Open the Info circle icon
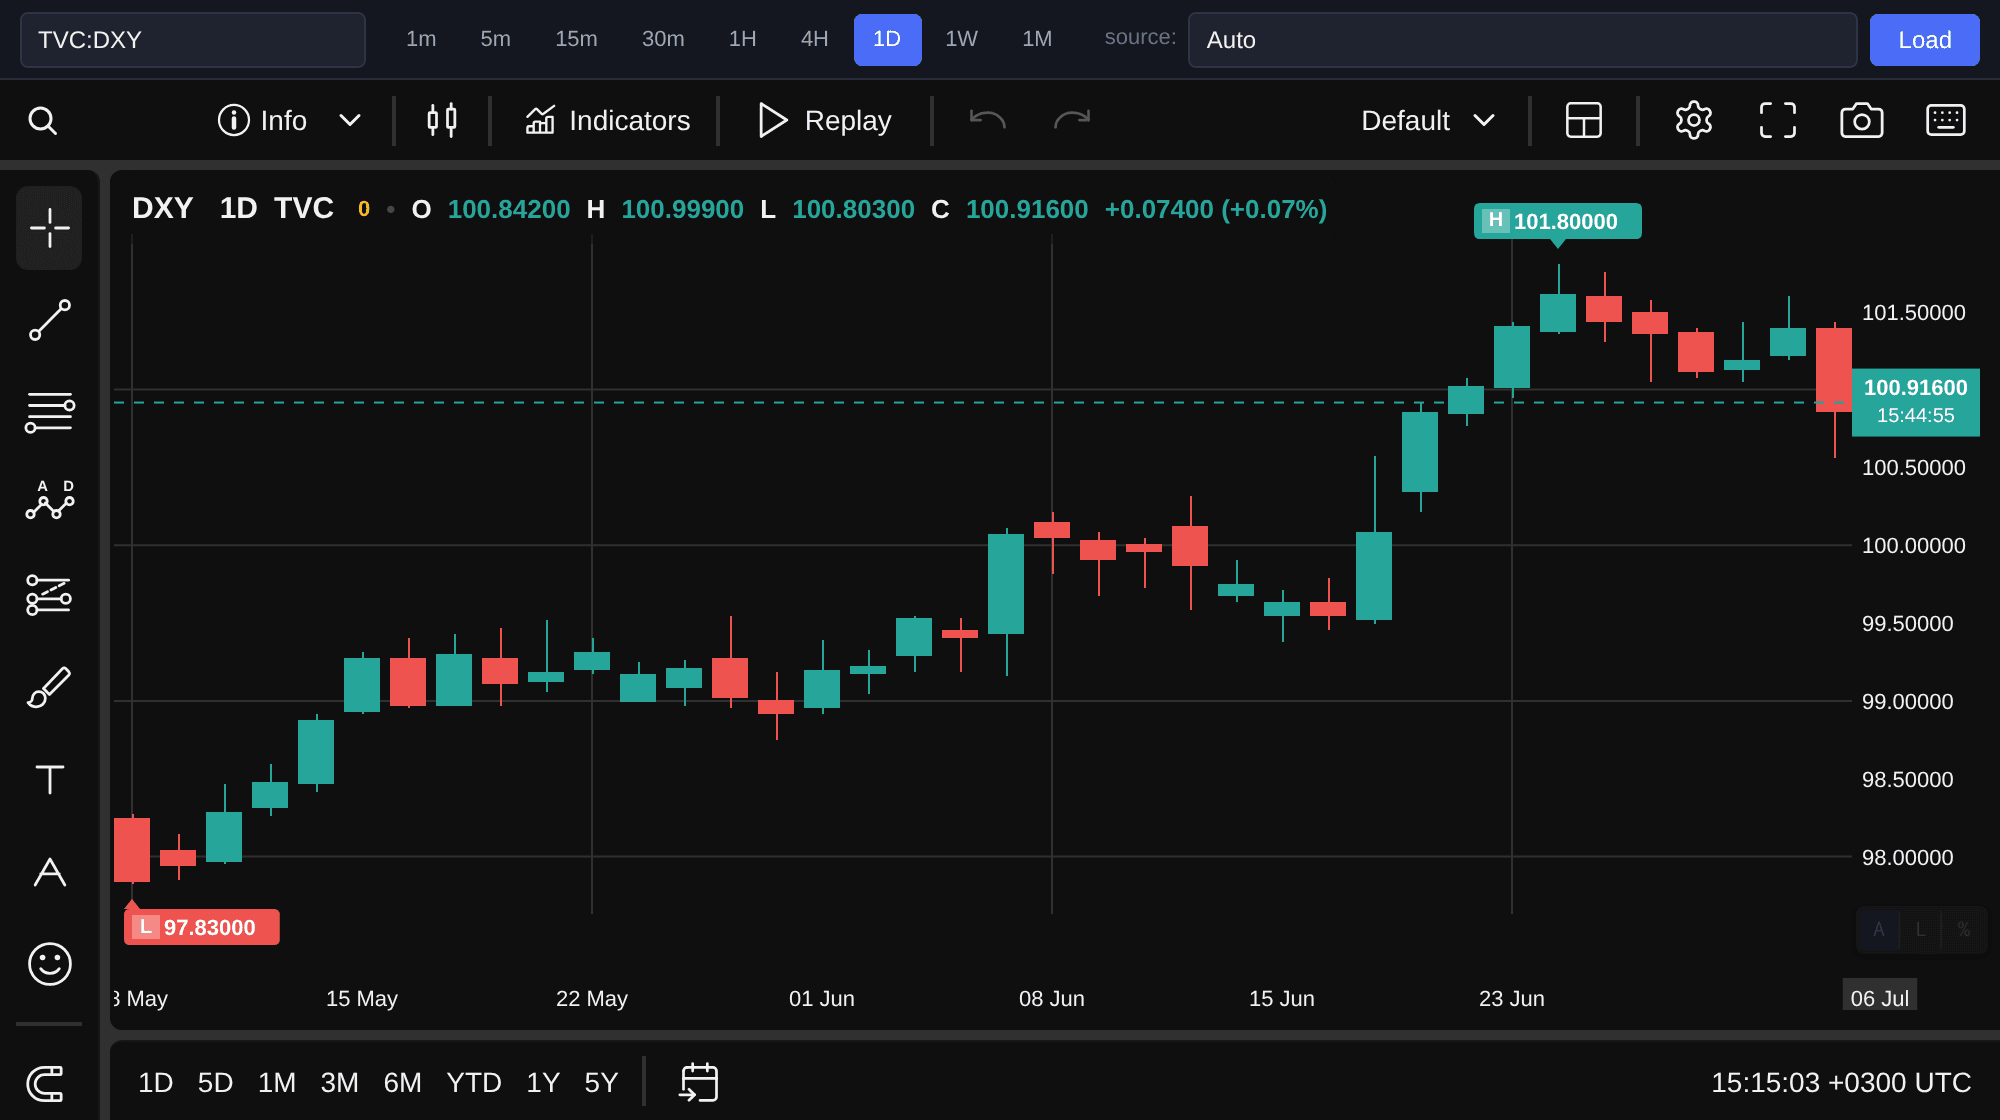The width and height of the screenshot is (2000, 1120). pos(233,121)
